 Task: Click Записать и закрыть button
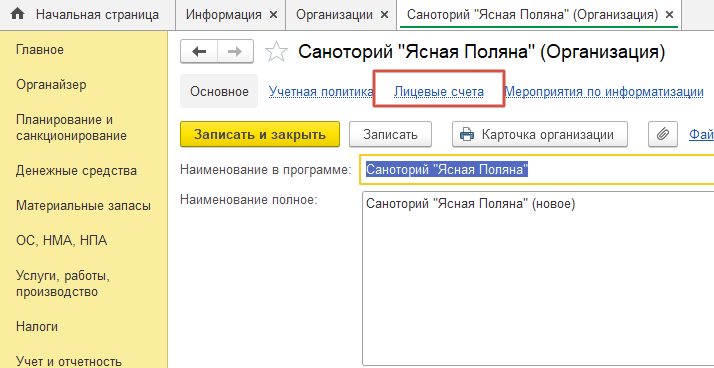point(260,134)
